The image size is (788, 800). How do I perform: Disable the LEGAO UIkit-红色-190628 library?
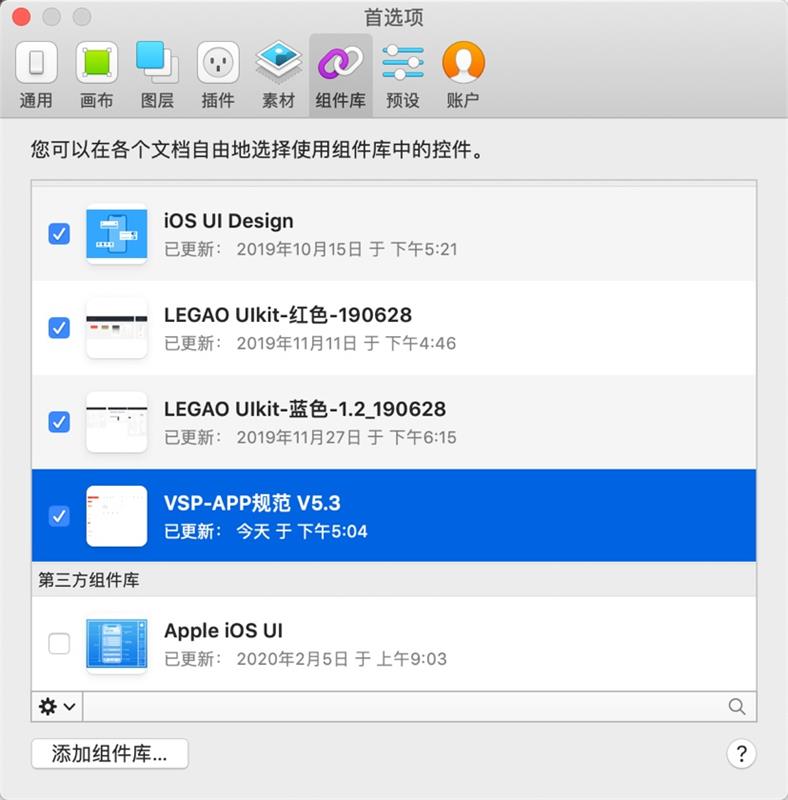(x=59, y=328)
